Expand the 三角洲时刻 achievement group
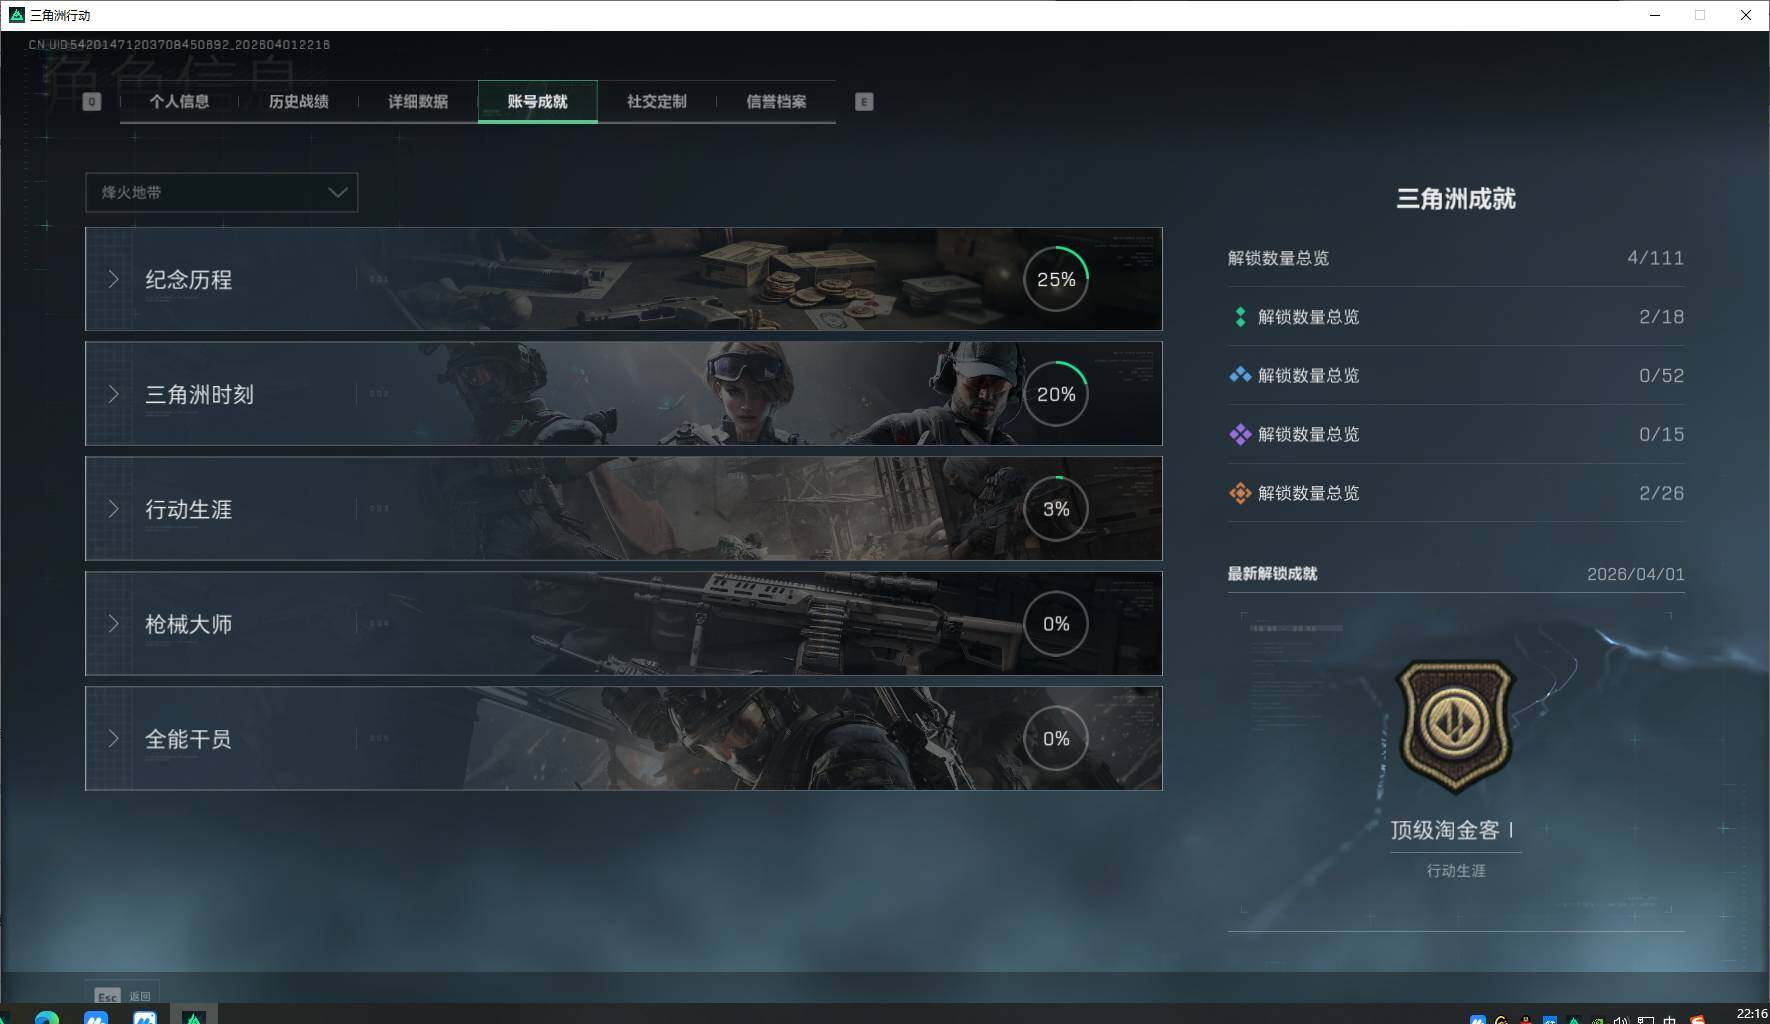The height and width of the screenshot is (1024, 1770). pos(113,394)
